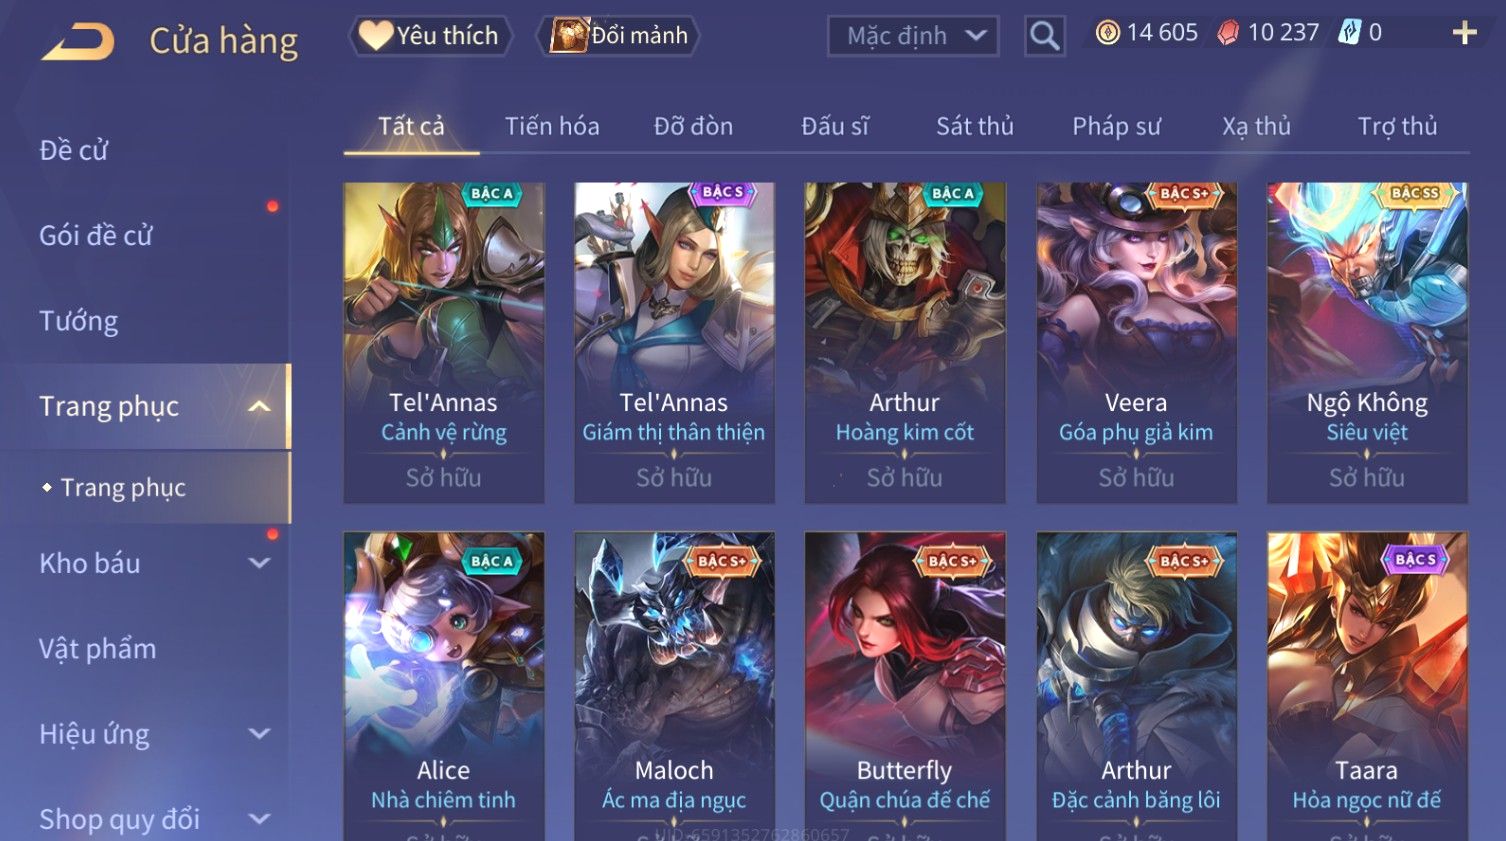Select the Tiến hóa tab
Image resolution: width=1506 pixels, height=841 pixels.
pyautogui.click(x=552, y=126)
